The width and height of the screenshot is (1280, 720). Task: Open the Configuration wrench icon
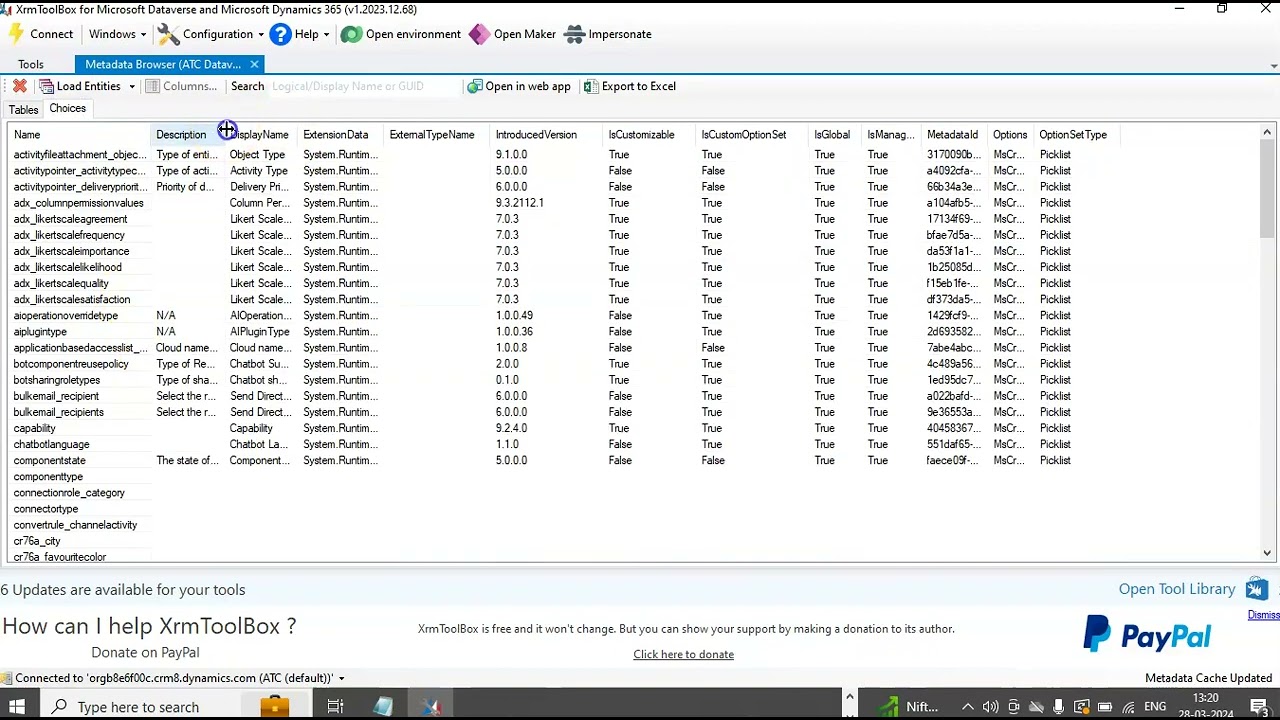(x=168, y=34)
